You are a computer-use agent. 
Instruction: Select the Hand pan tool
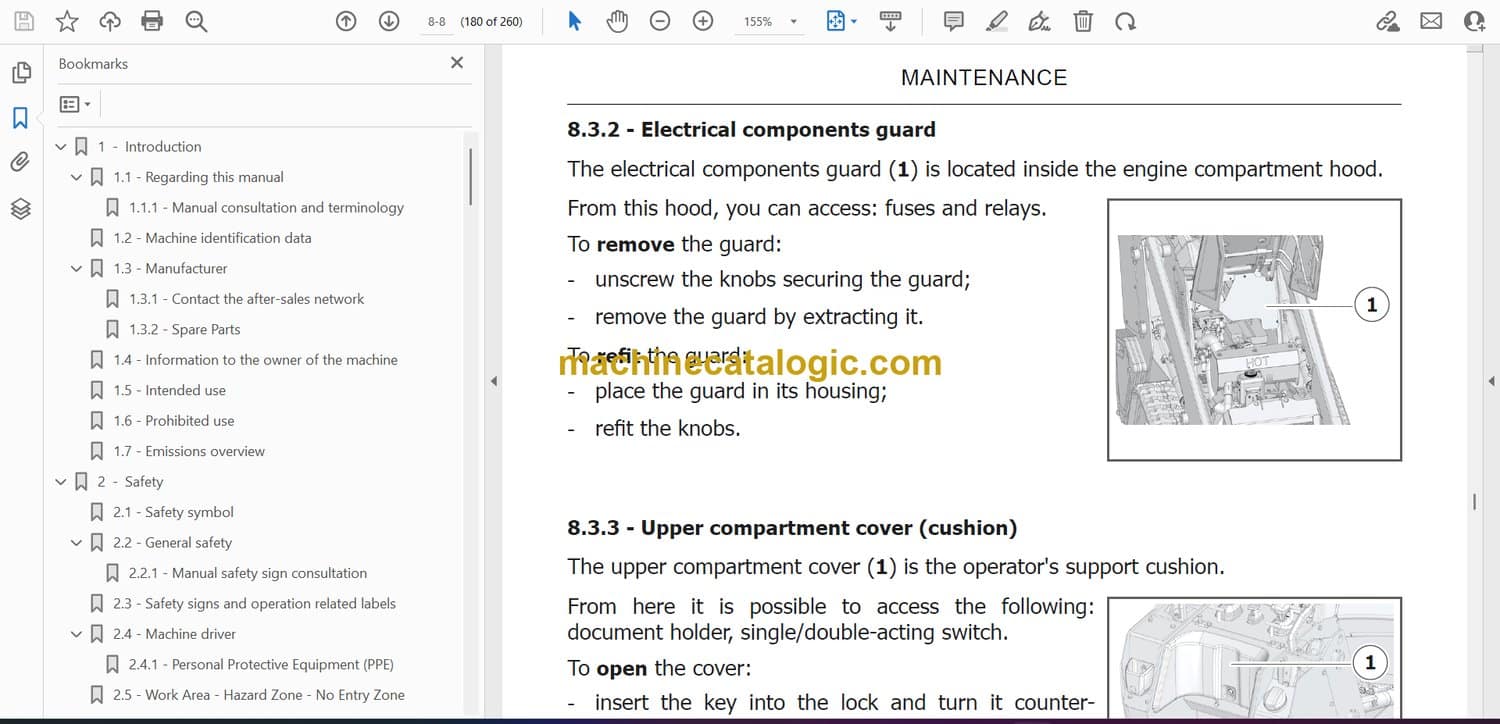tap(617, 21)
